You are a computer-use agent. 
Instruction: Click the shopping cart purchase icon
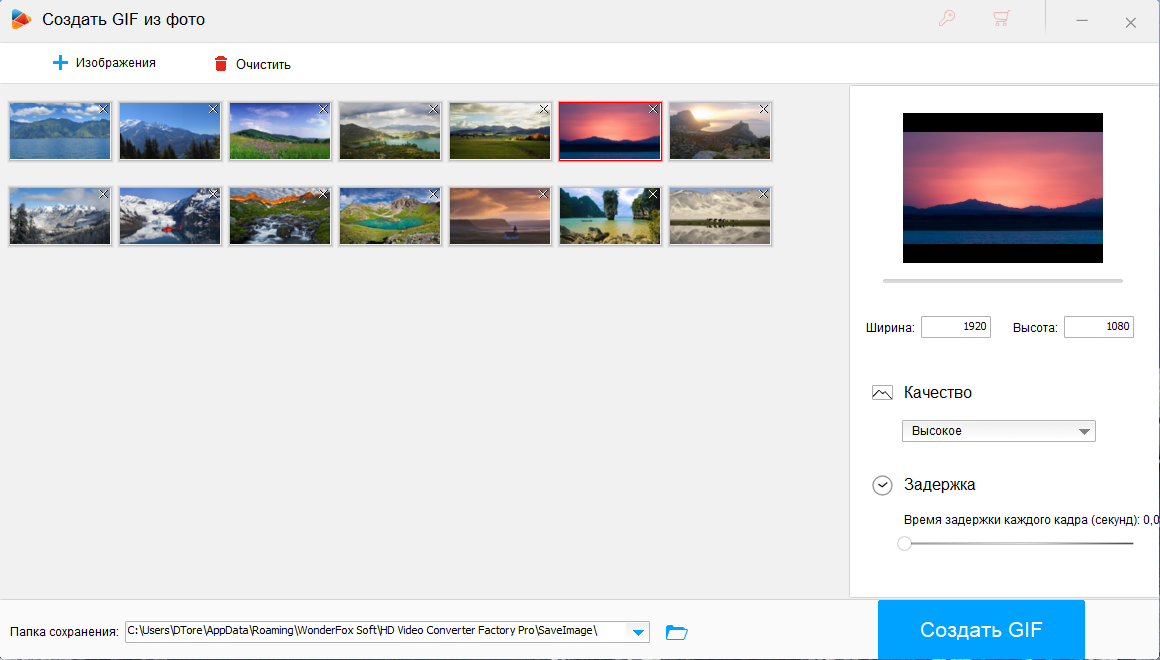(1000, 19)
